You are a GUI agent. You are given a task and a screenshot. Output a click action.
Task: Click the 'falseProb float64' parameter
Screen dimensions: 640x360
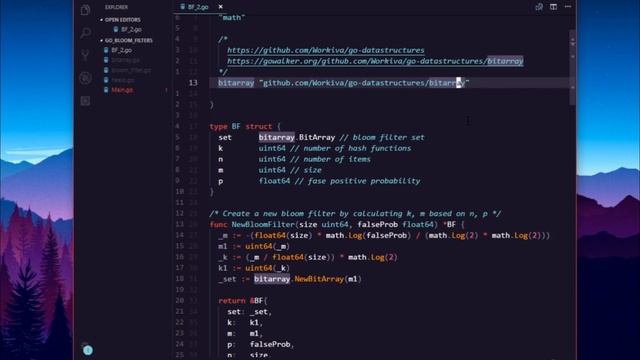click(396, 224)
